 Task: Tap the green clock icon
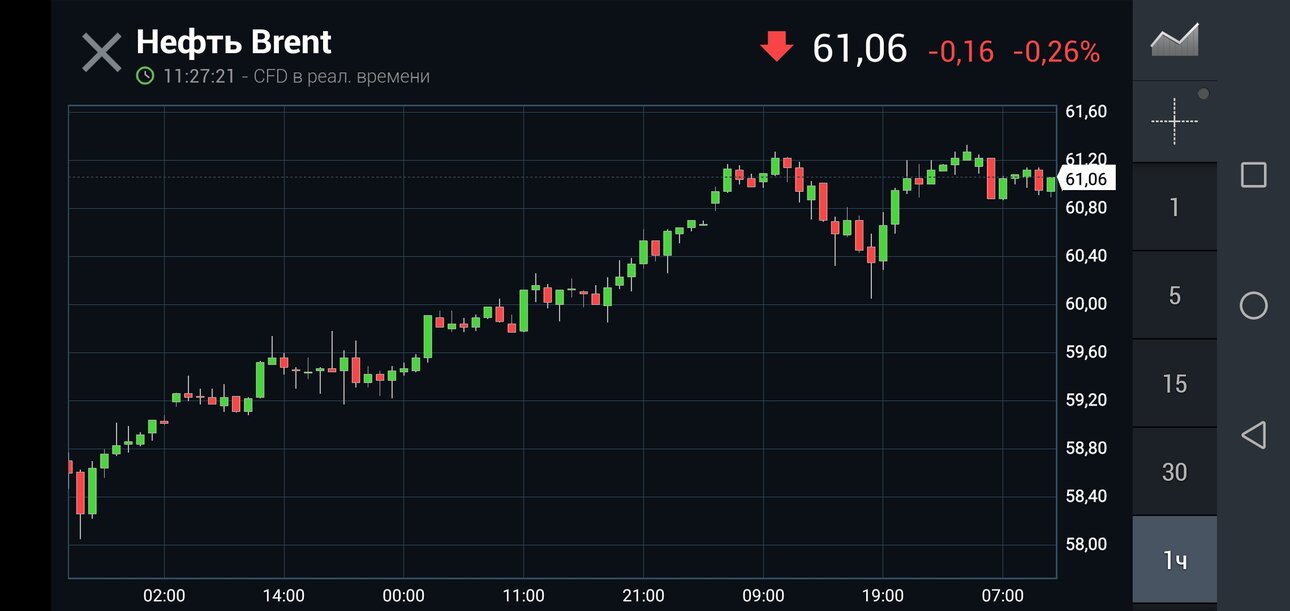145,76
